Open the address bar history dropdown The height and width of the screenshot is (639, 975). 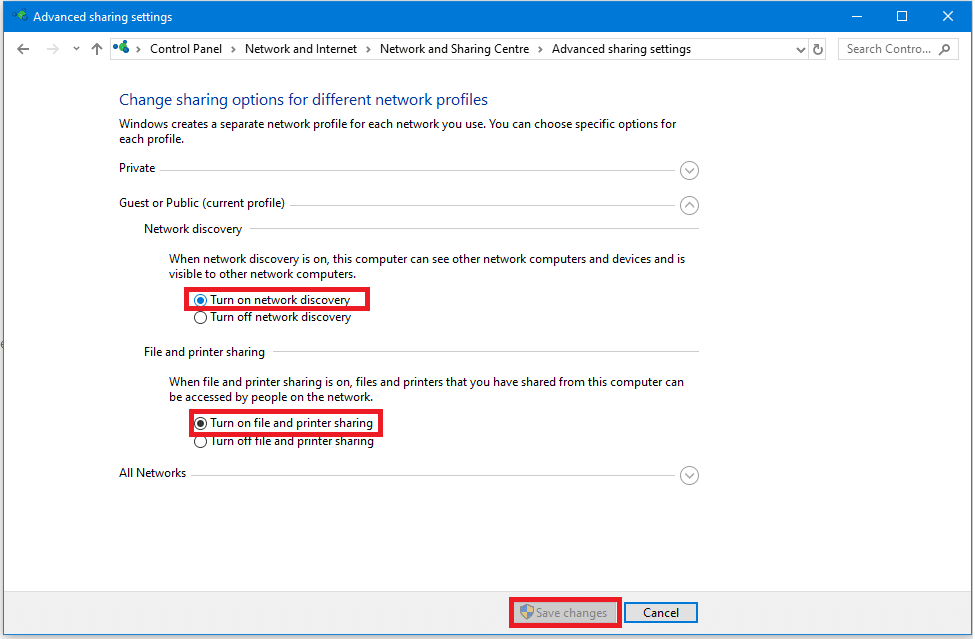pos(800,49)
